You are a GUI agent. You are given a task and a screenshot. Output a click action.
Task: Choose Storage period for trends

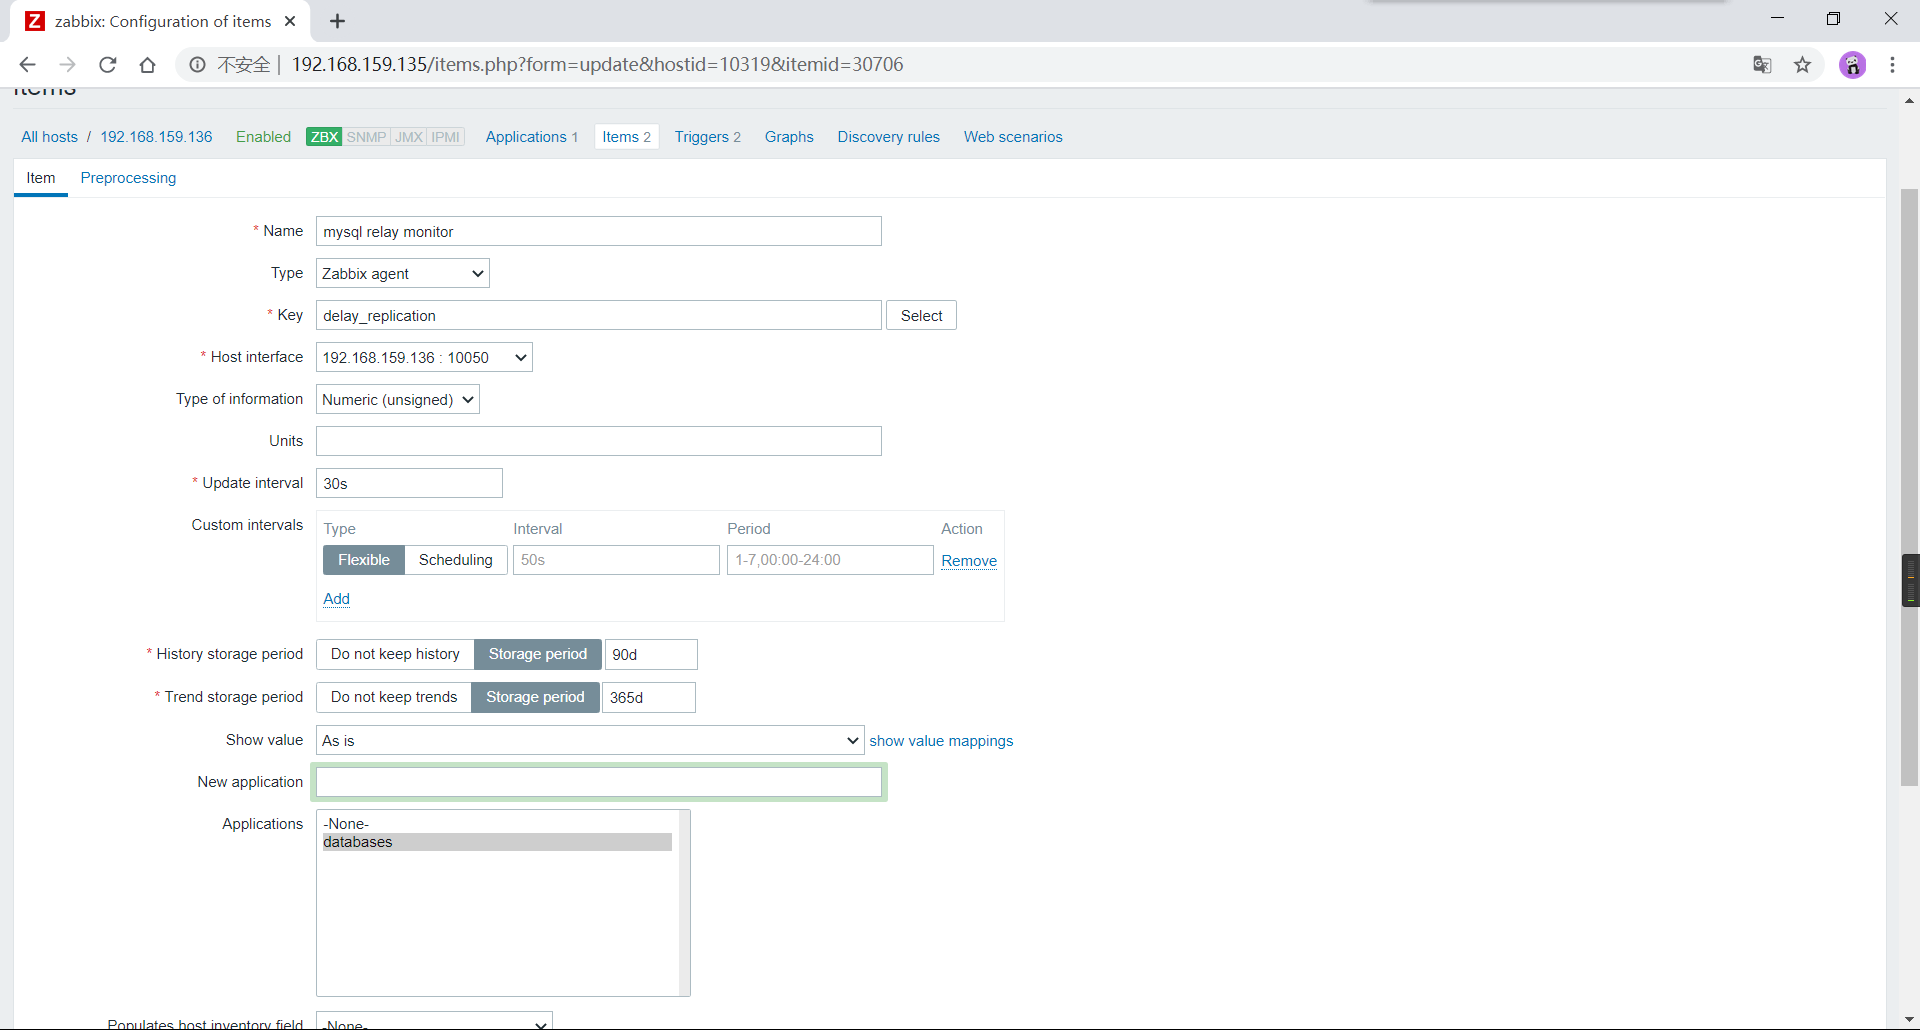[x=535, y=697]
